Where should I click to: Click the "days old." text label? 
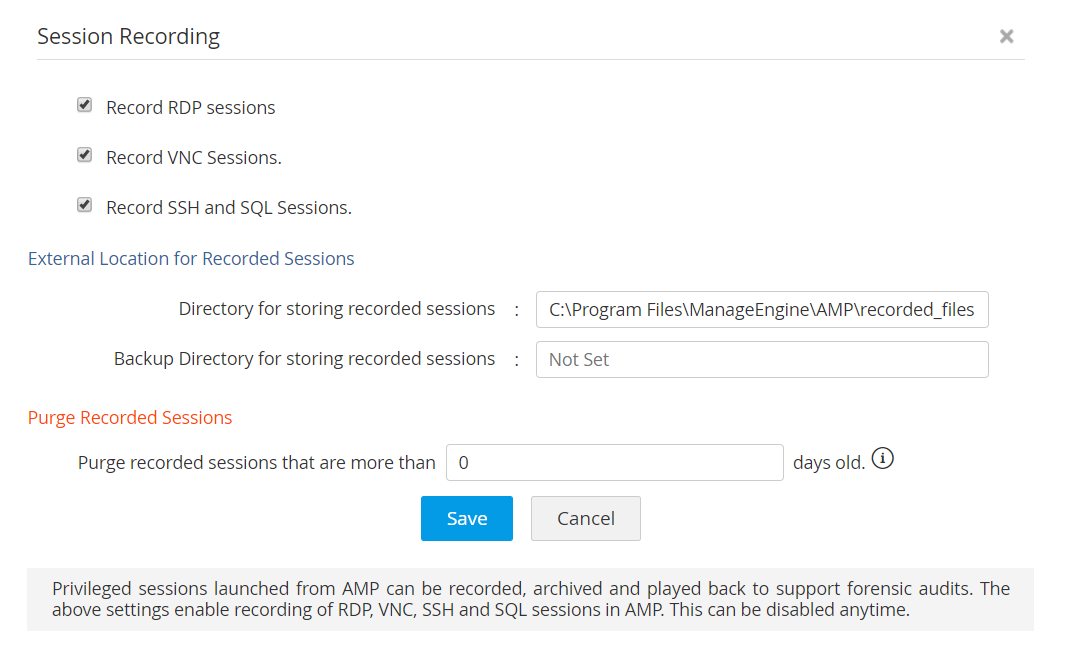tap(831, 462)
